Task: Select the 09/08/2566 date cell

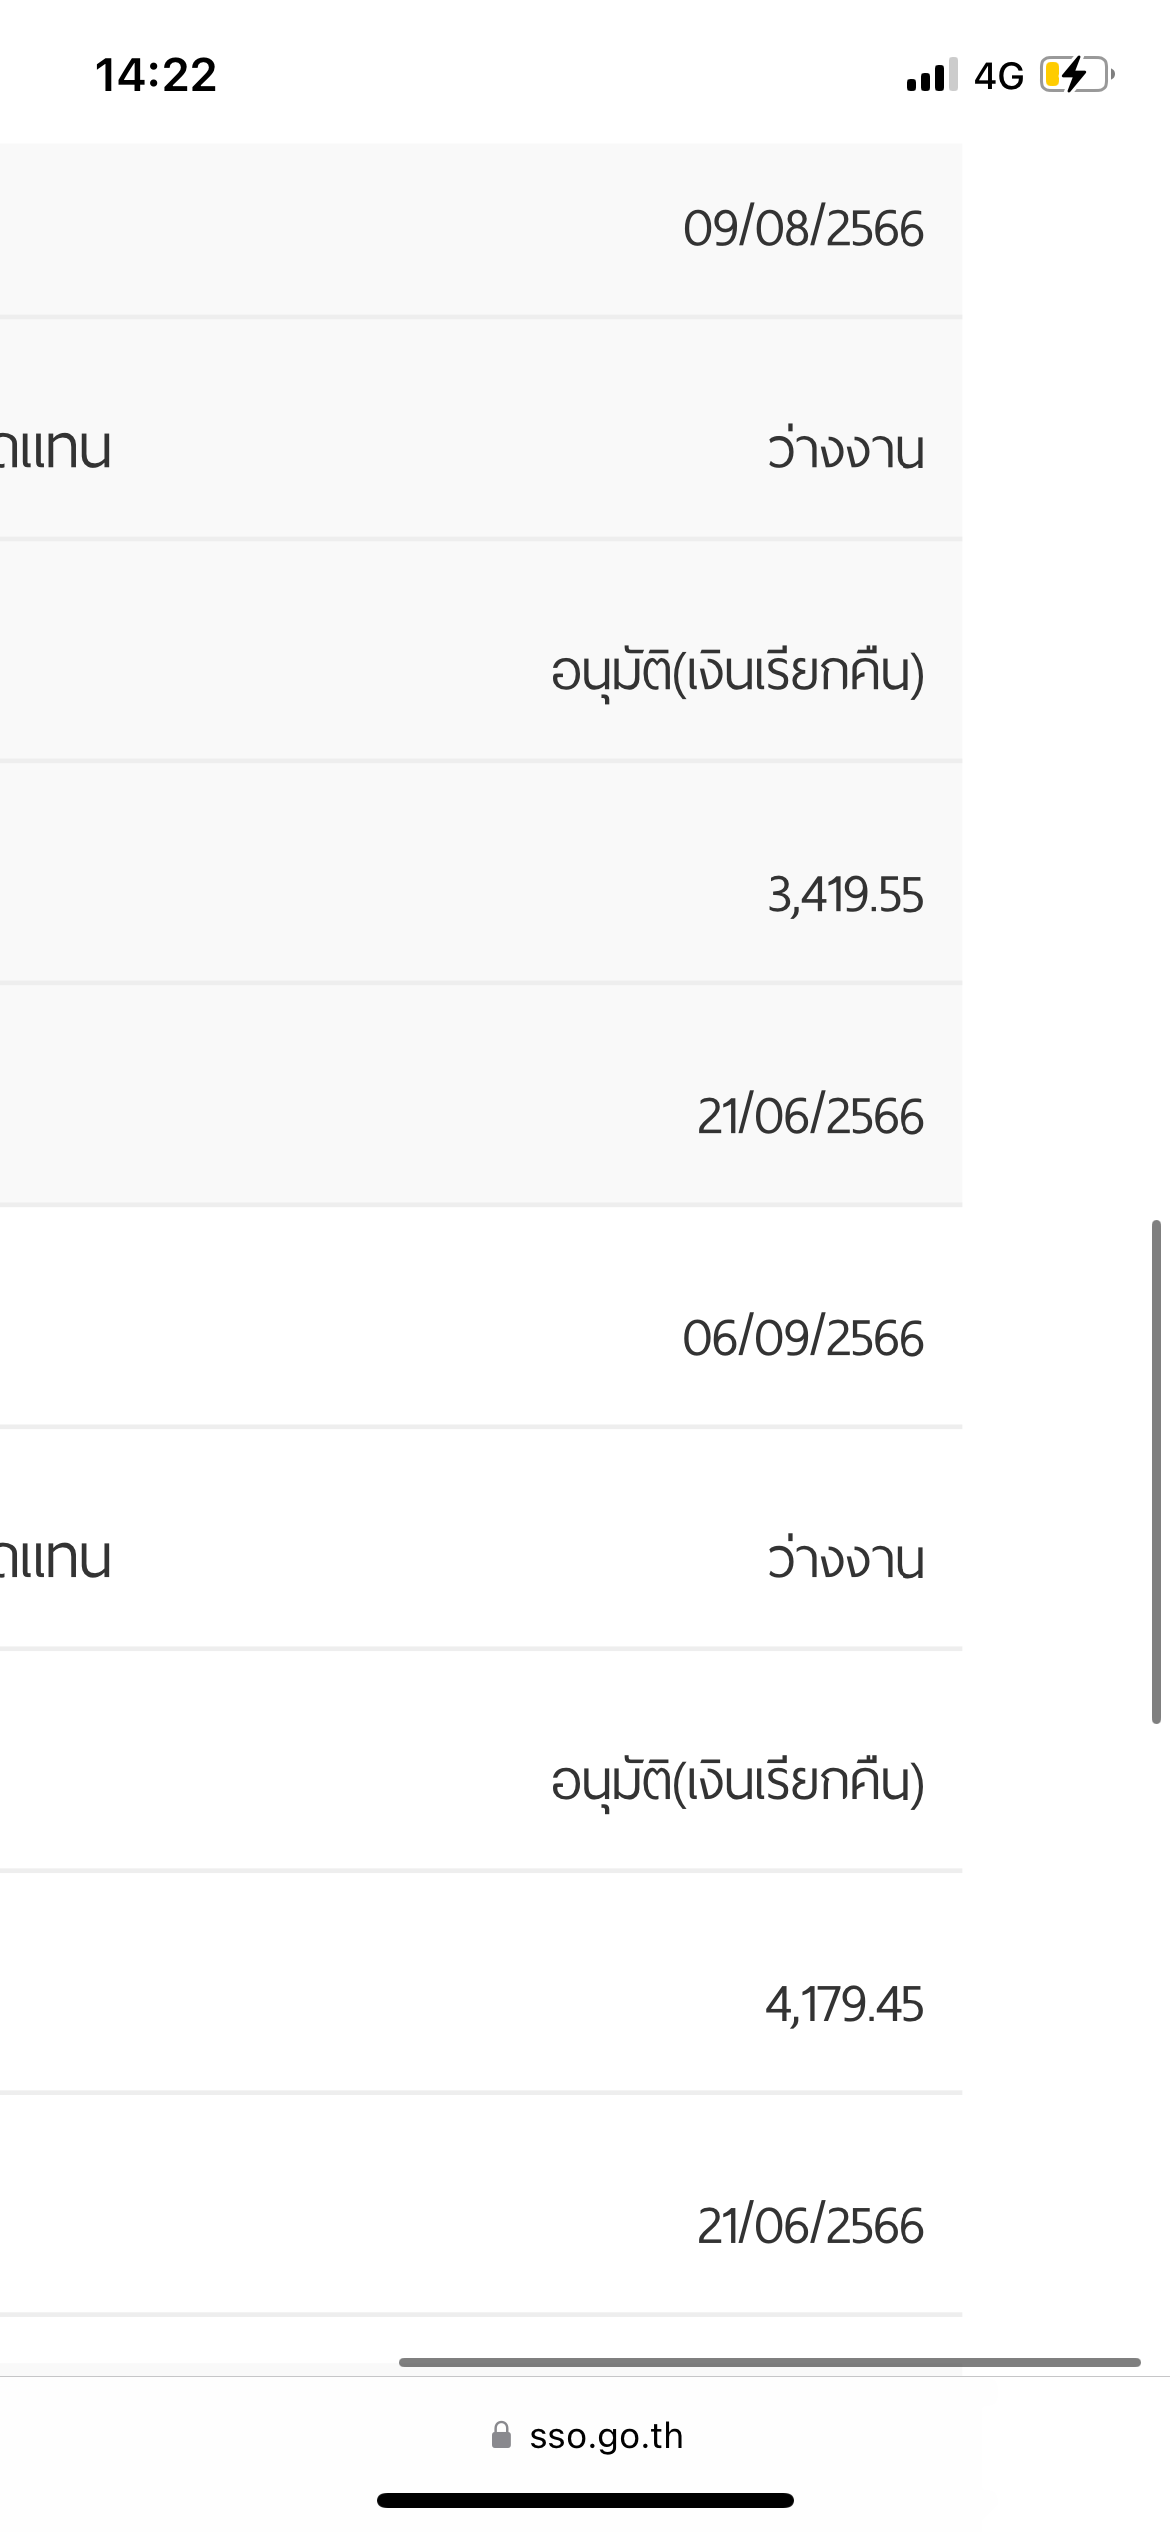Action: pos(803,229)
